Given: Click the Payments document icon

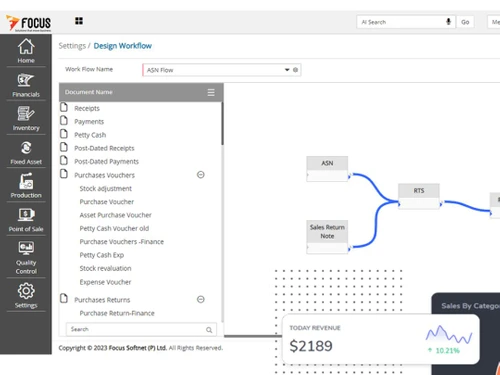Looking at the screenshot, I should [64, 121].
